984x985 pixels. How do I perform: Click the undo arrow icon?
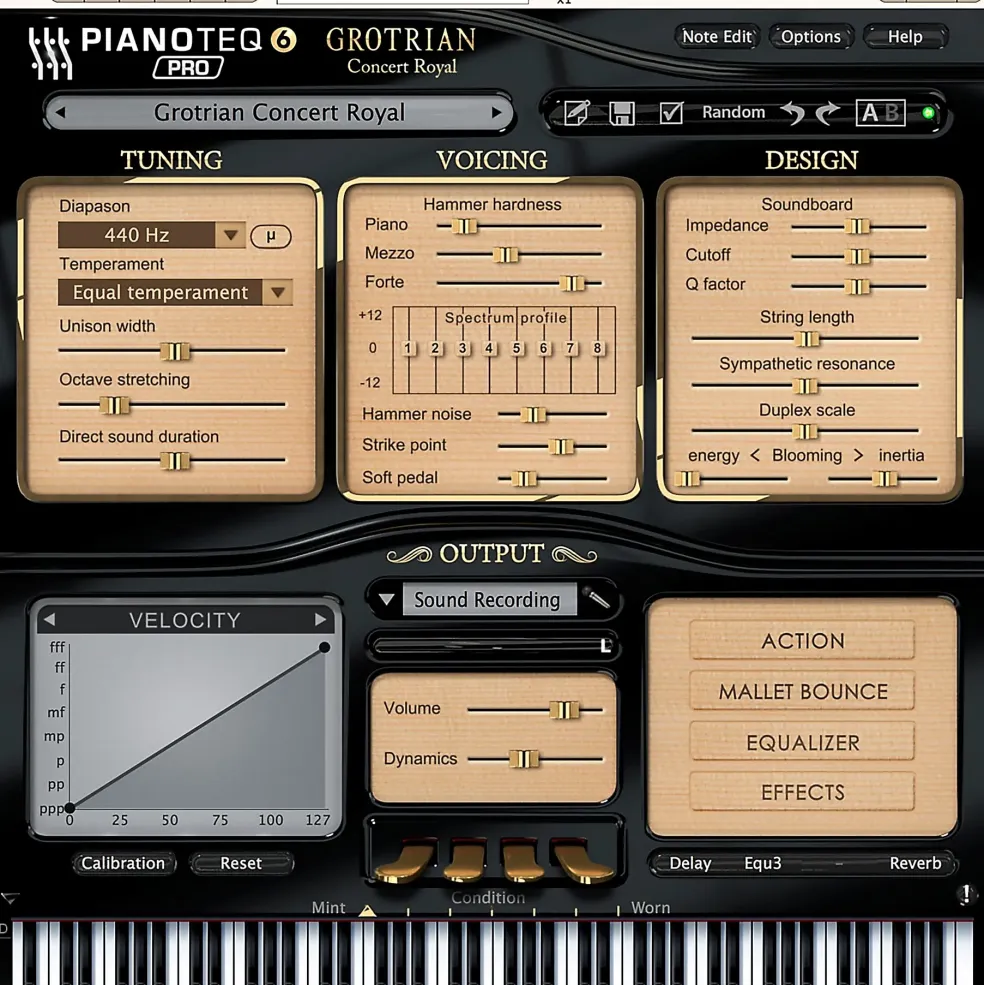coord(793,113)
